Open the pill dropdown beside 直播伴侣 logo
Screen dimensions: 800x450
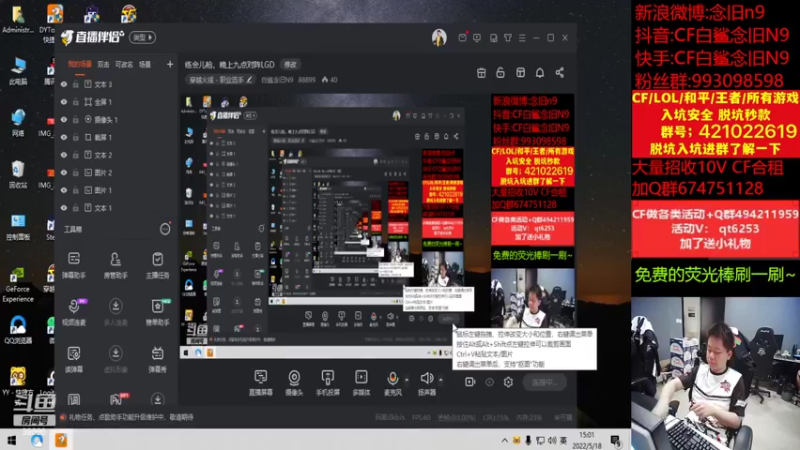tap(142, 37)
